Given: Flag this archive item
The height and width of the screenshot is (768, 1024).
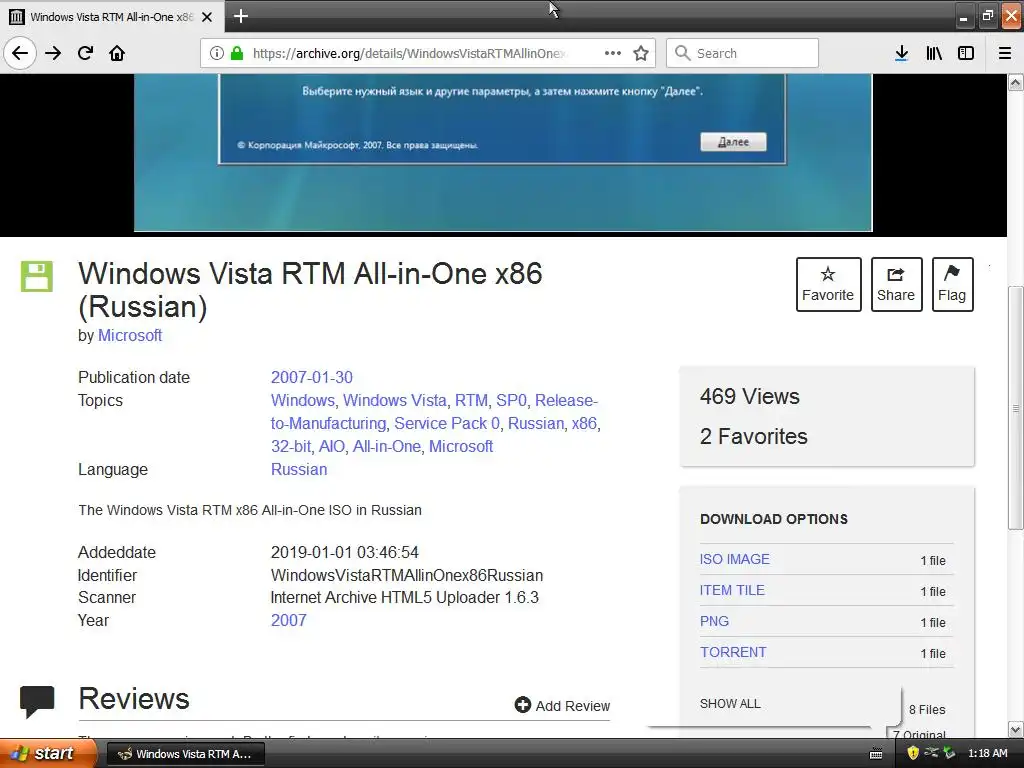Looking at the screenshot, I should (952, 284).
